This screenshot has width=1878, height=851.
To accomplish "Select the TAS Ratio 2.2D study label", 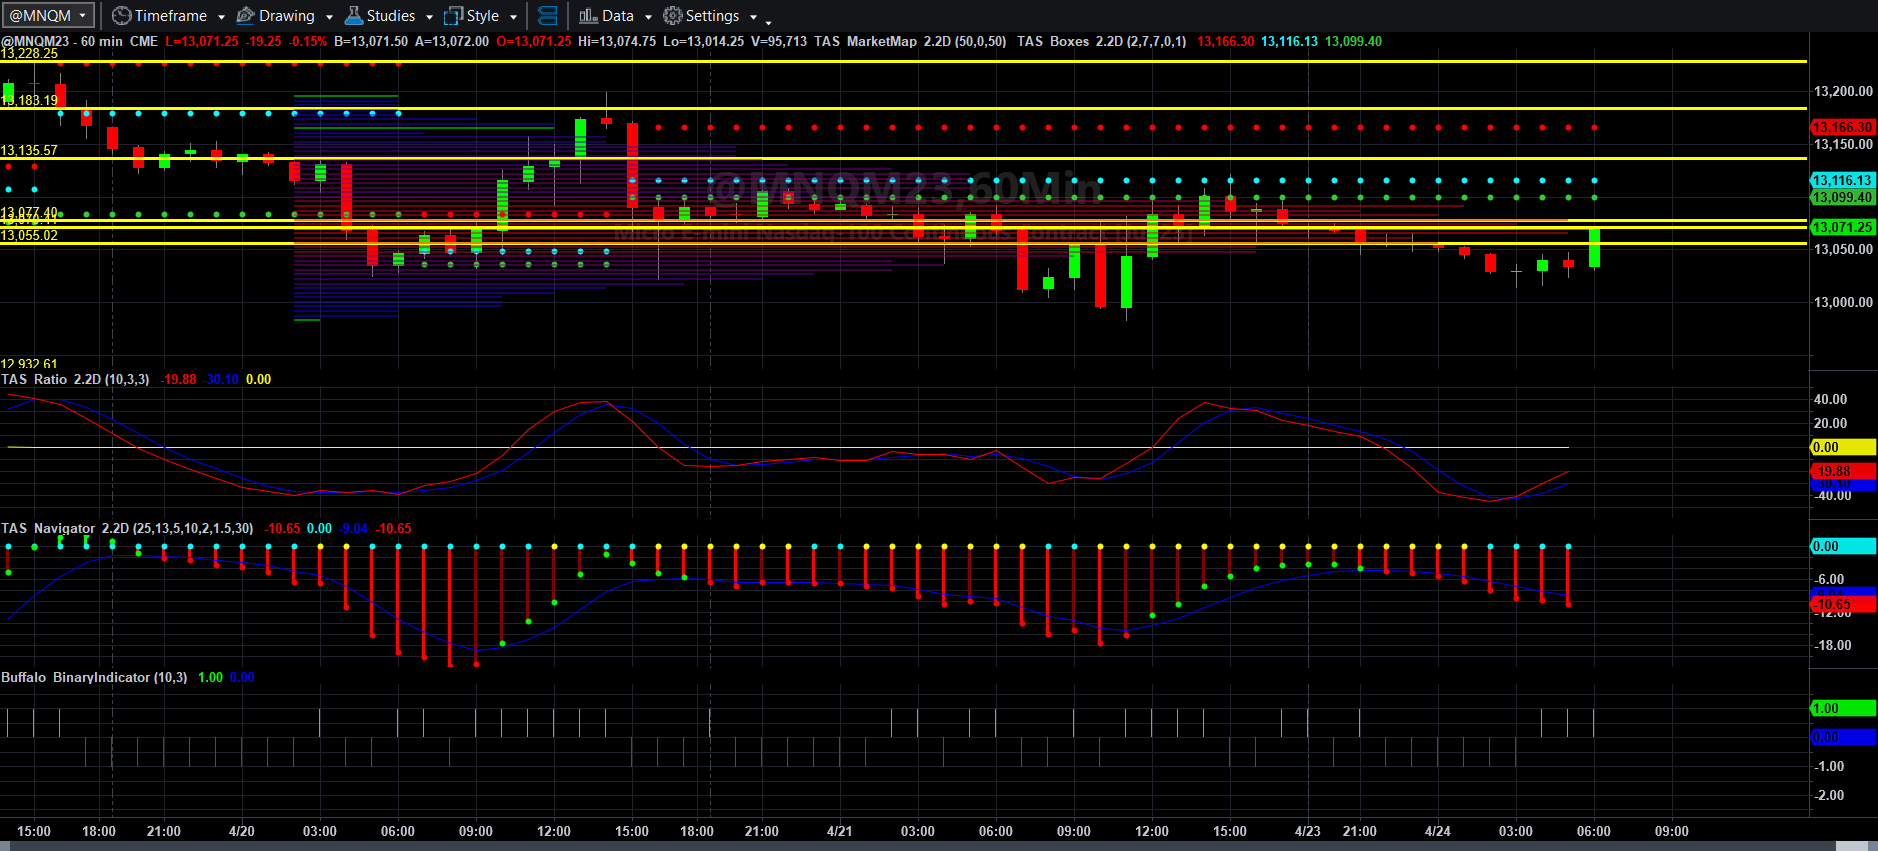I will (75, 379).
